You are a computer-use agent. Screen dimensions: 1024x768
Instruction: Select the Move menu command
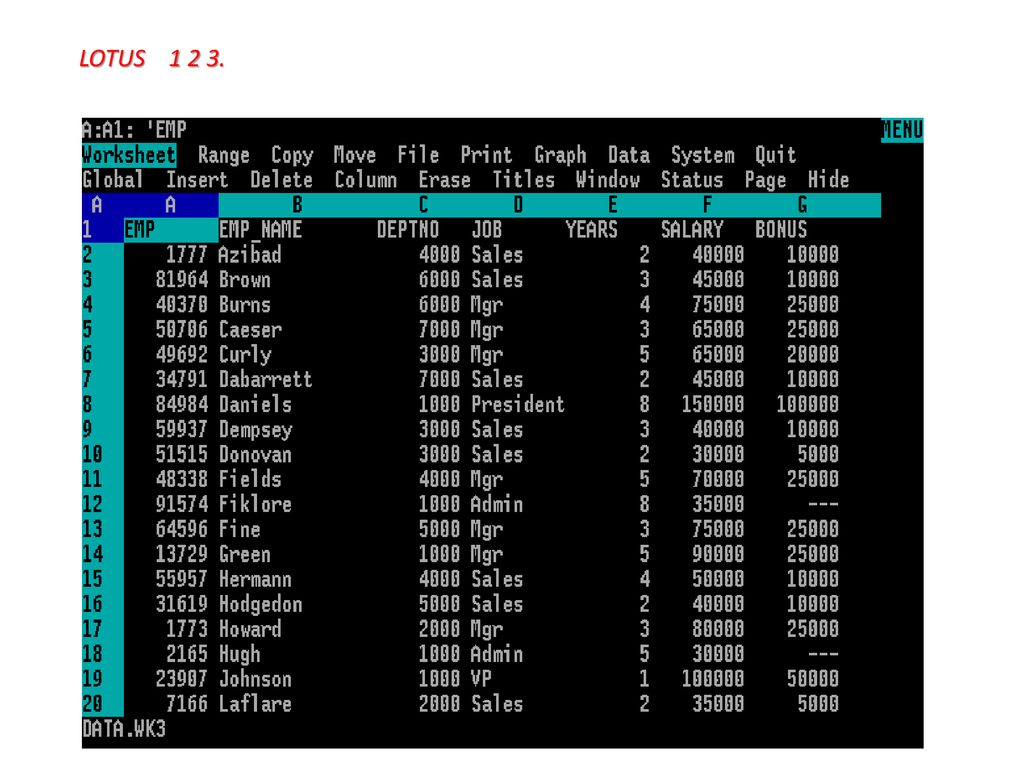(355, 155)
